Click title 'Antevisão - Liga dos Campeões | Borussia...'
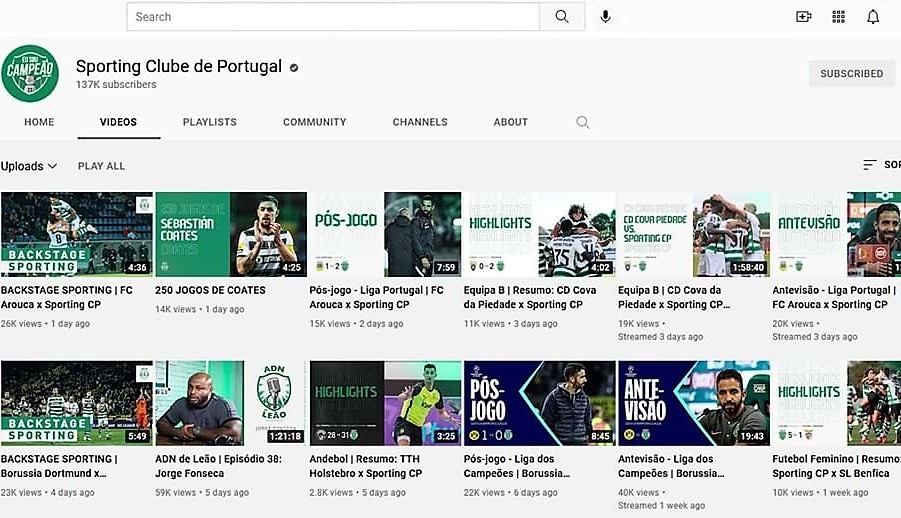The width and height of the screenshot is (901, 518). point(671,466)
